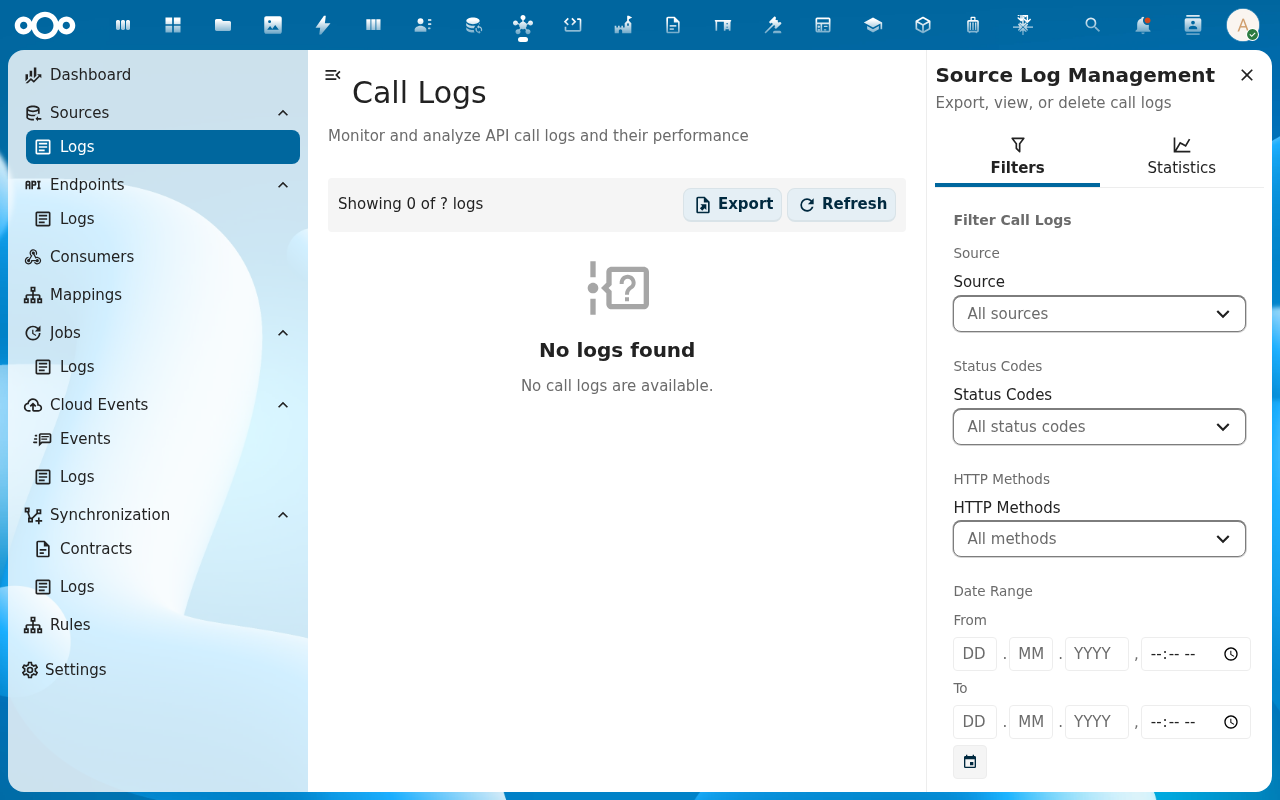Open the document page app icon in top bar
Viewport: 1280px width, 800px height.
coord(673,25)
